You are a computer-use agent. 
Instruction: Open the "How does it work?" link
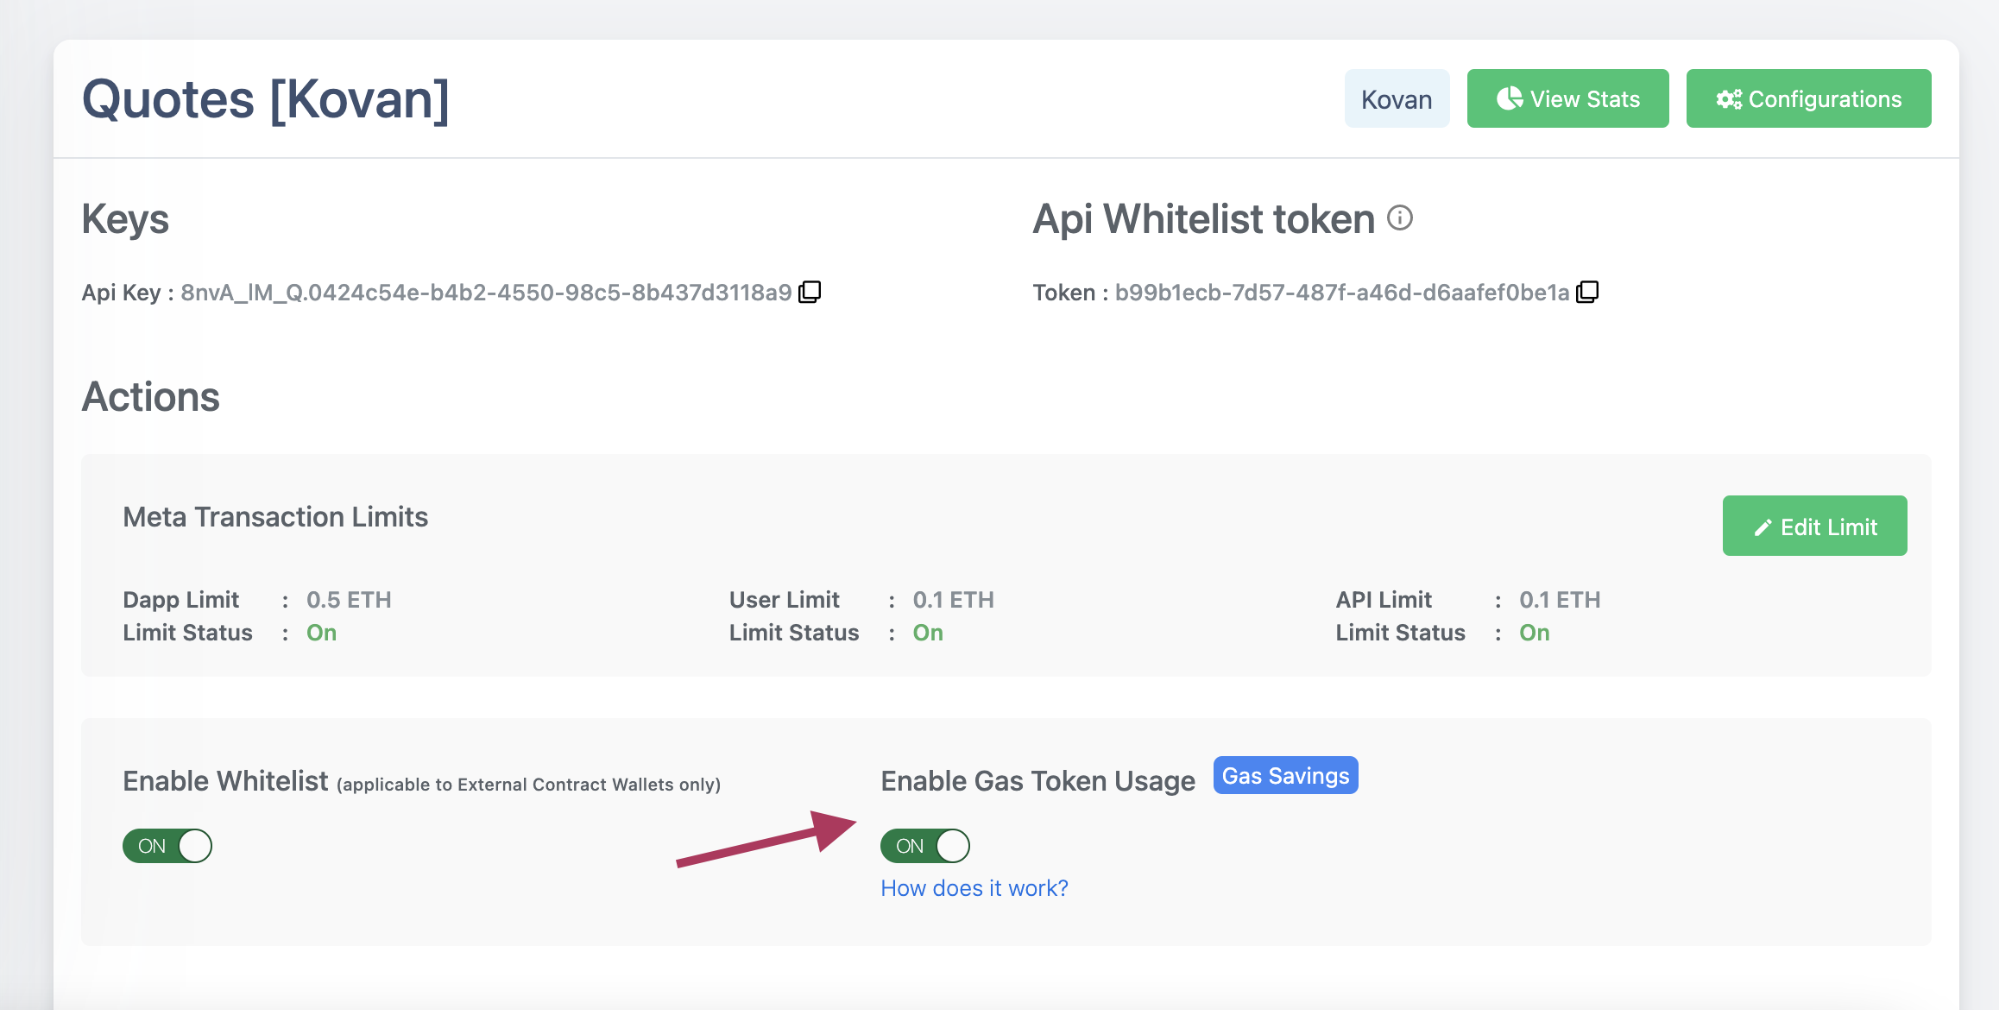tap(974, 888)
